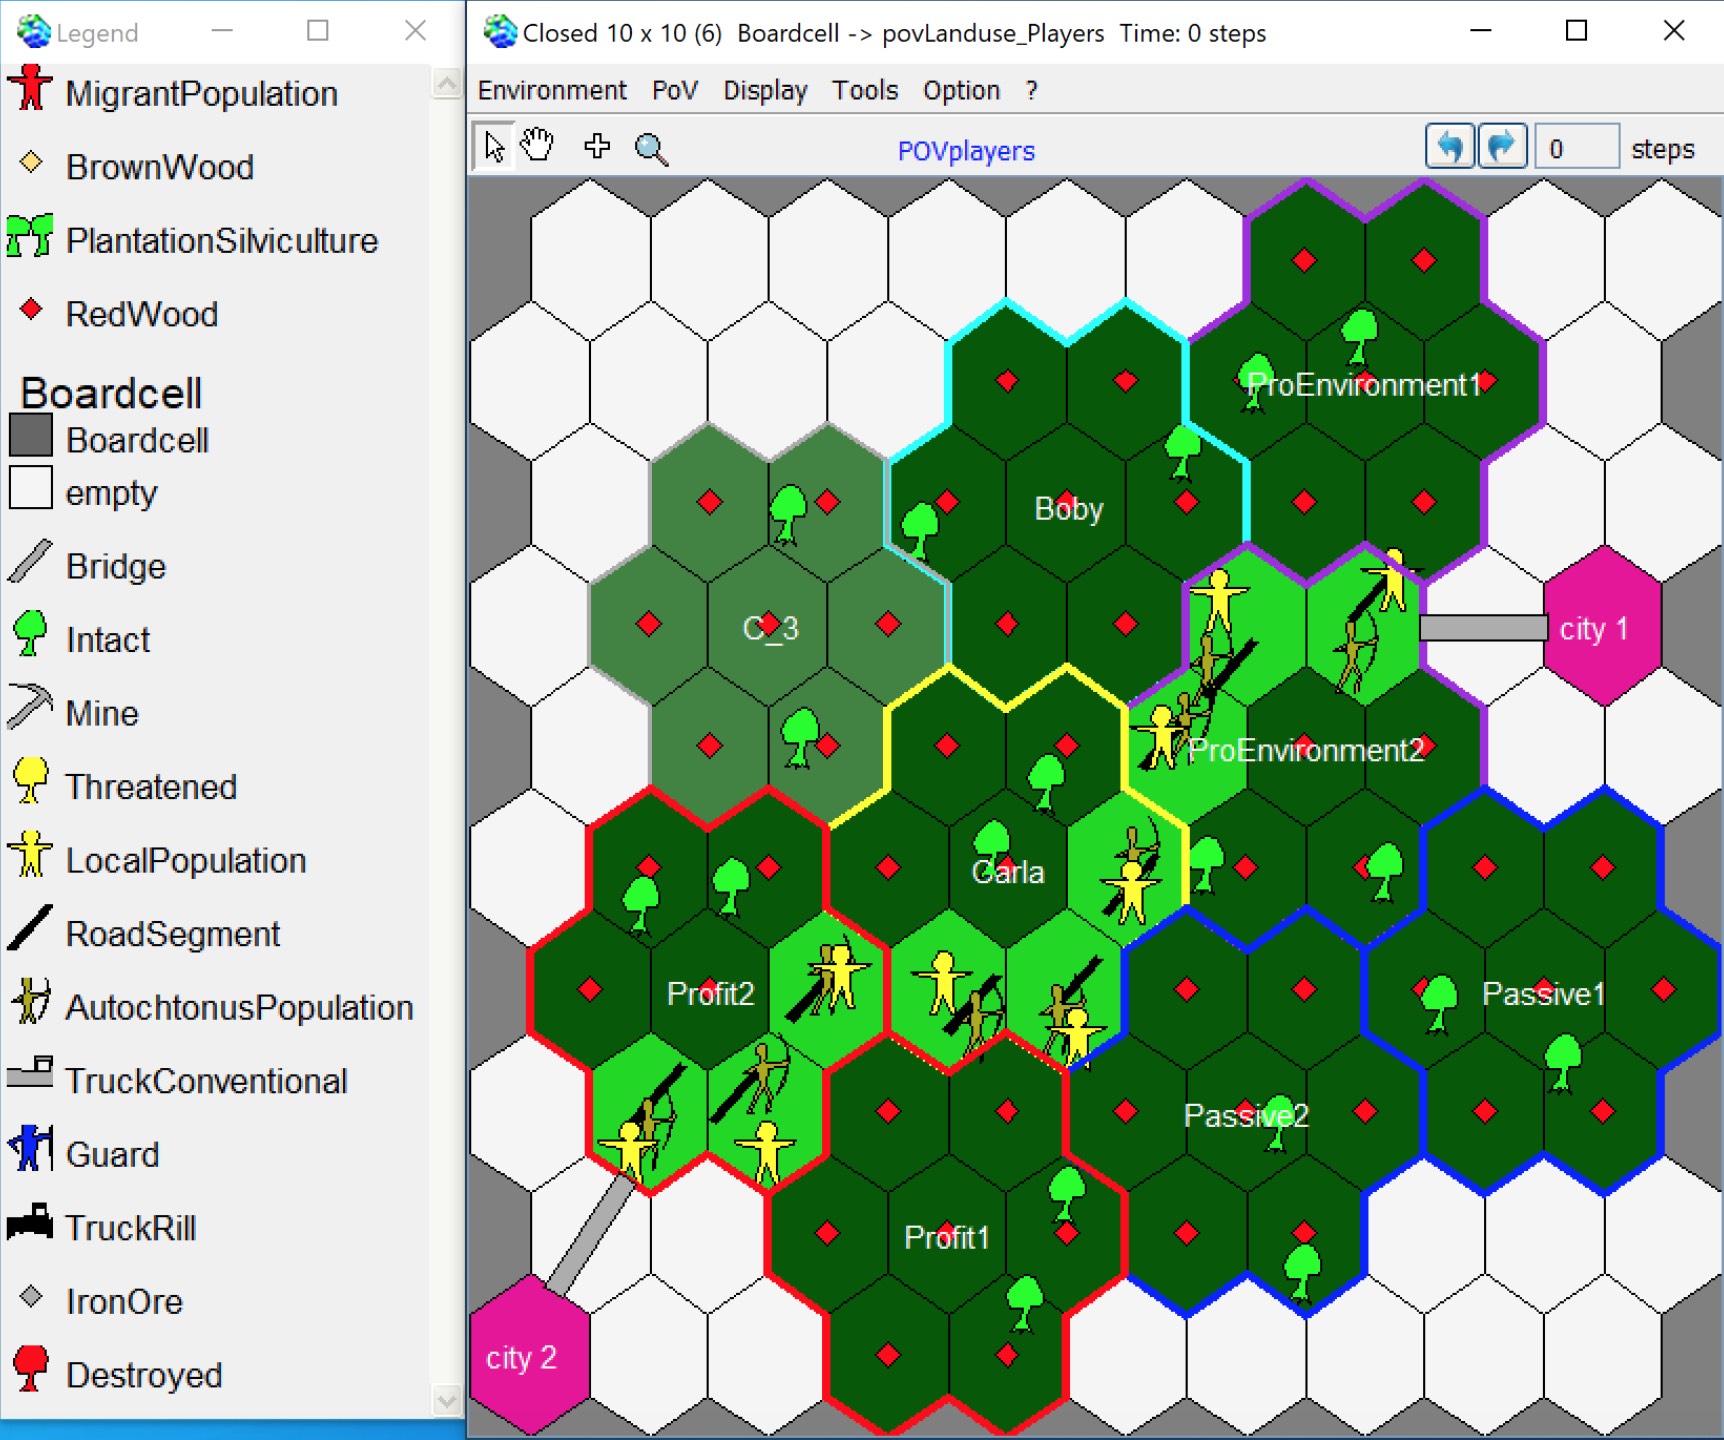Undo the last simulation step
This screenshot has width=1724, height=1440.
coord(1449,146)
